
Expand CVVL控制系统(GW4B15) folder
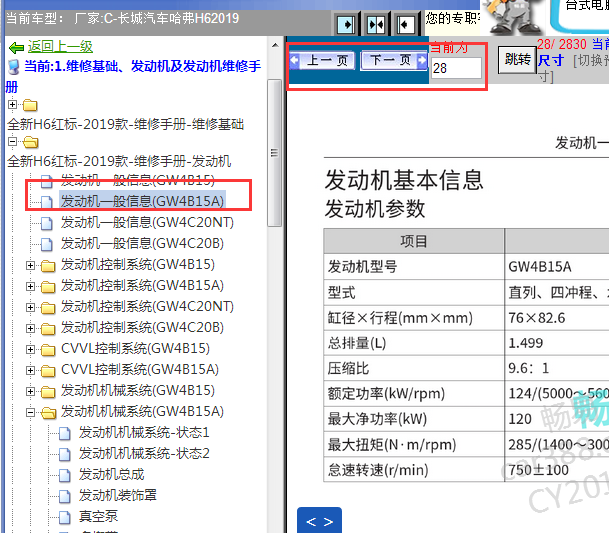tap(30, 349)
